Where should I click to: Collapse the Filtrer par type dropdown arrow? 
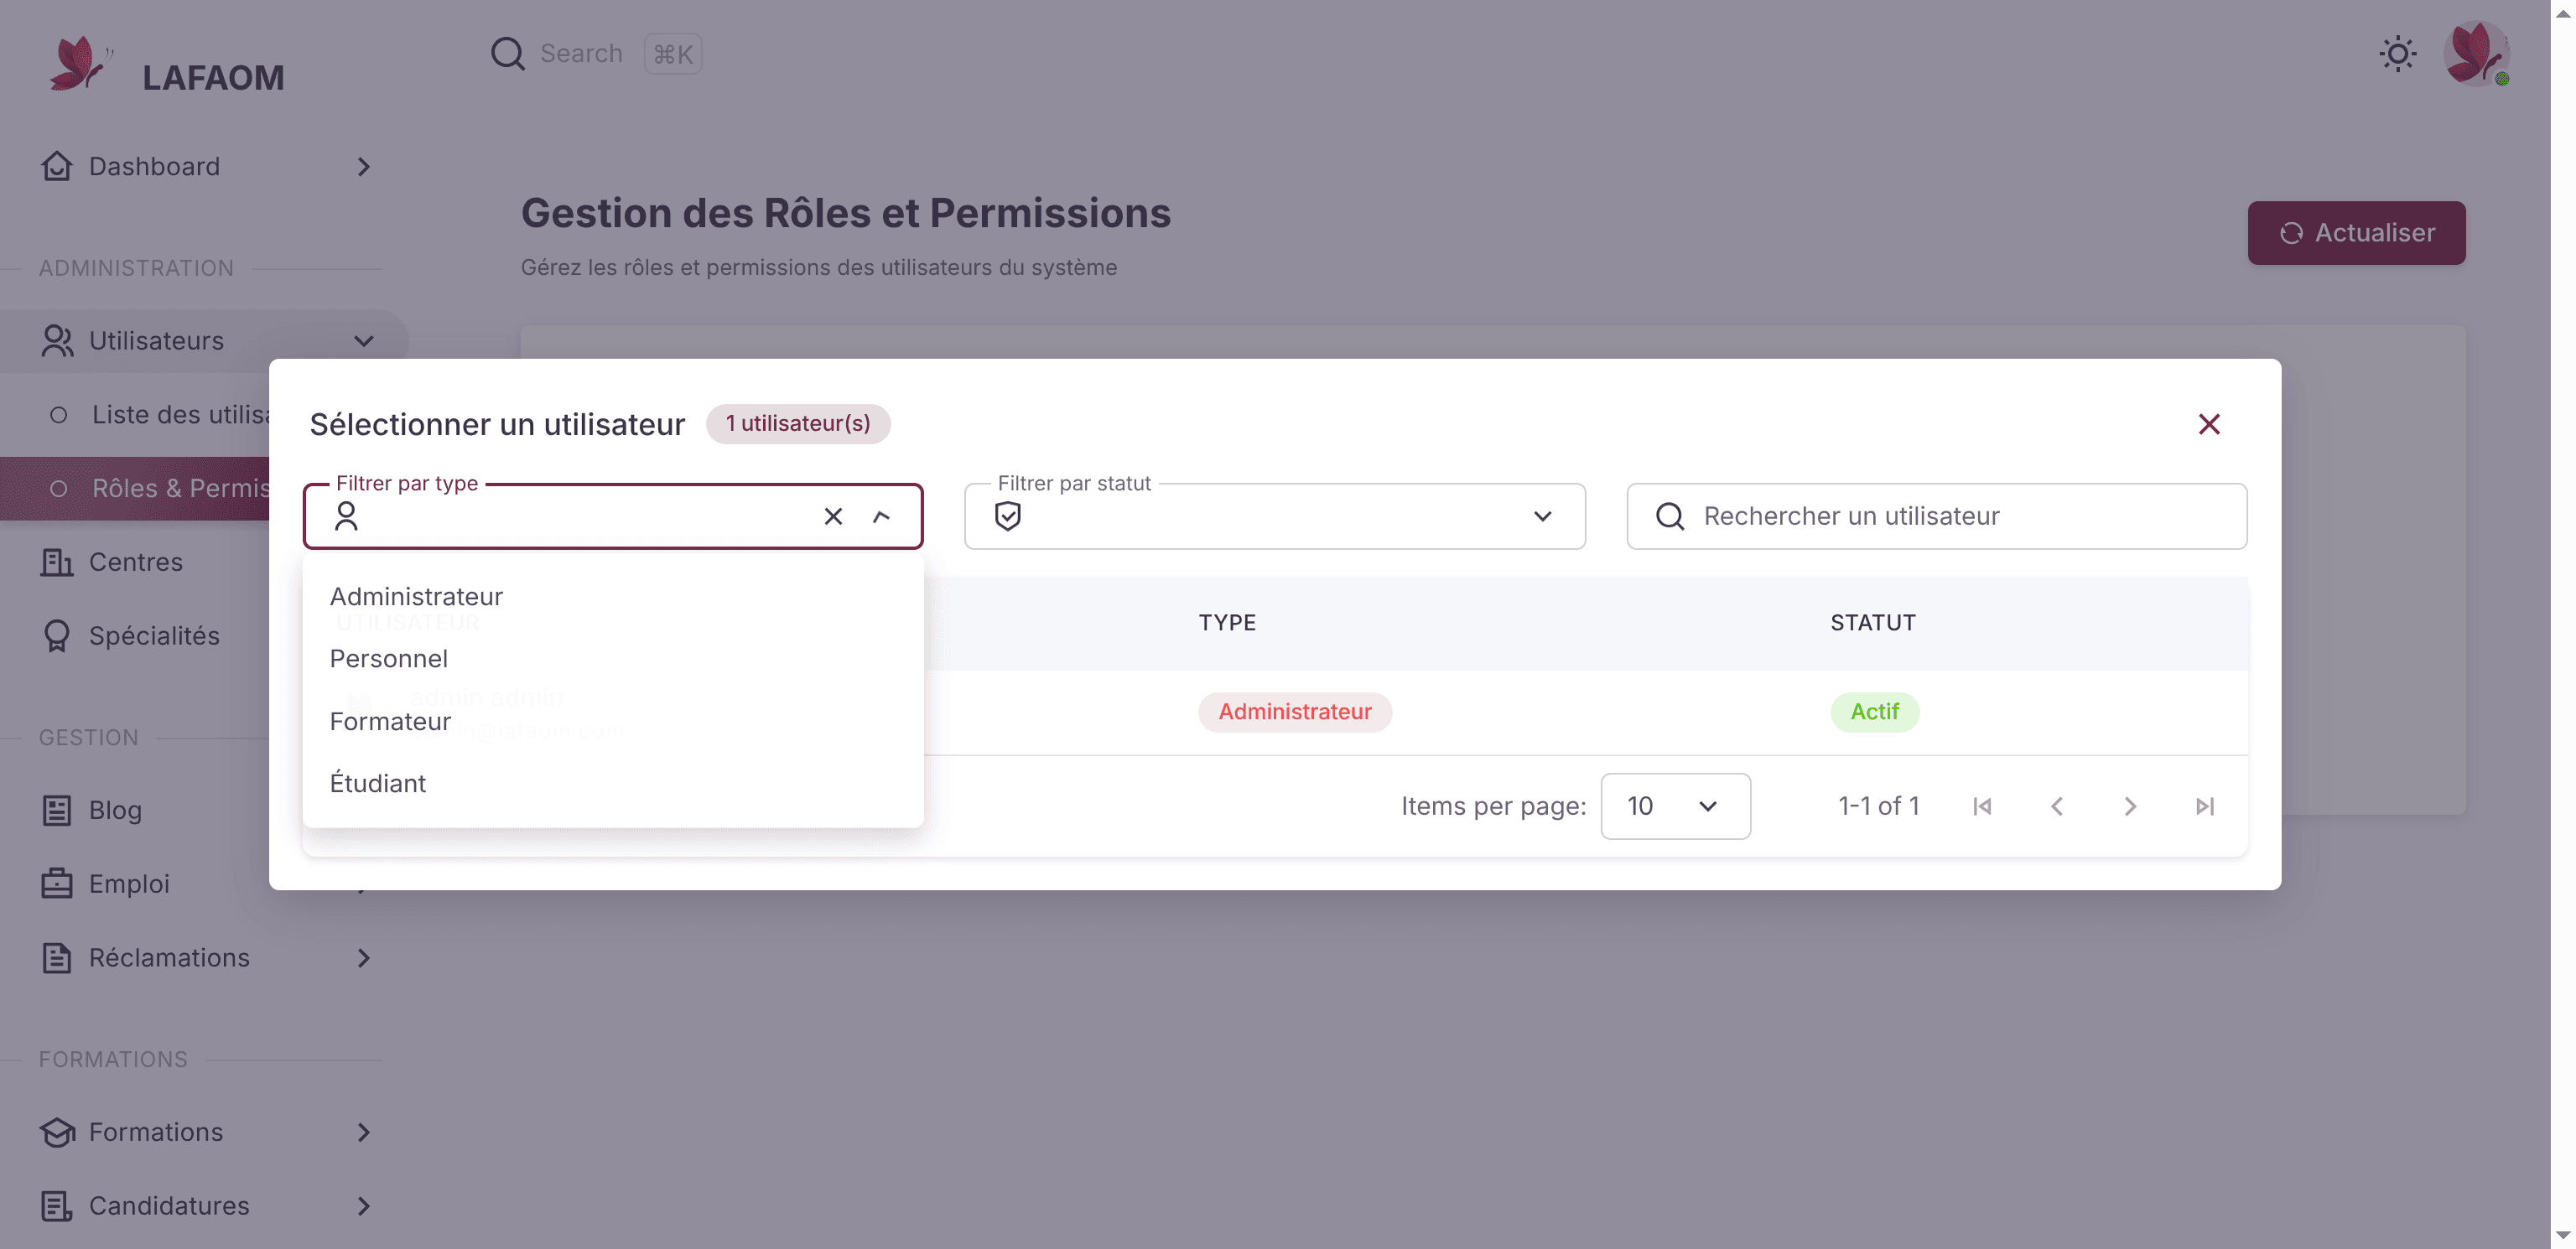[x=881, y=516]
